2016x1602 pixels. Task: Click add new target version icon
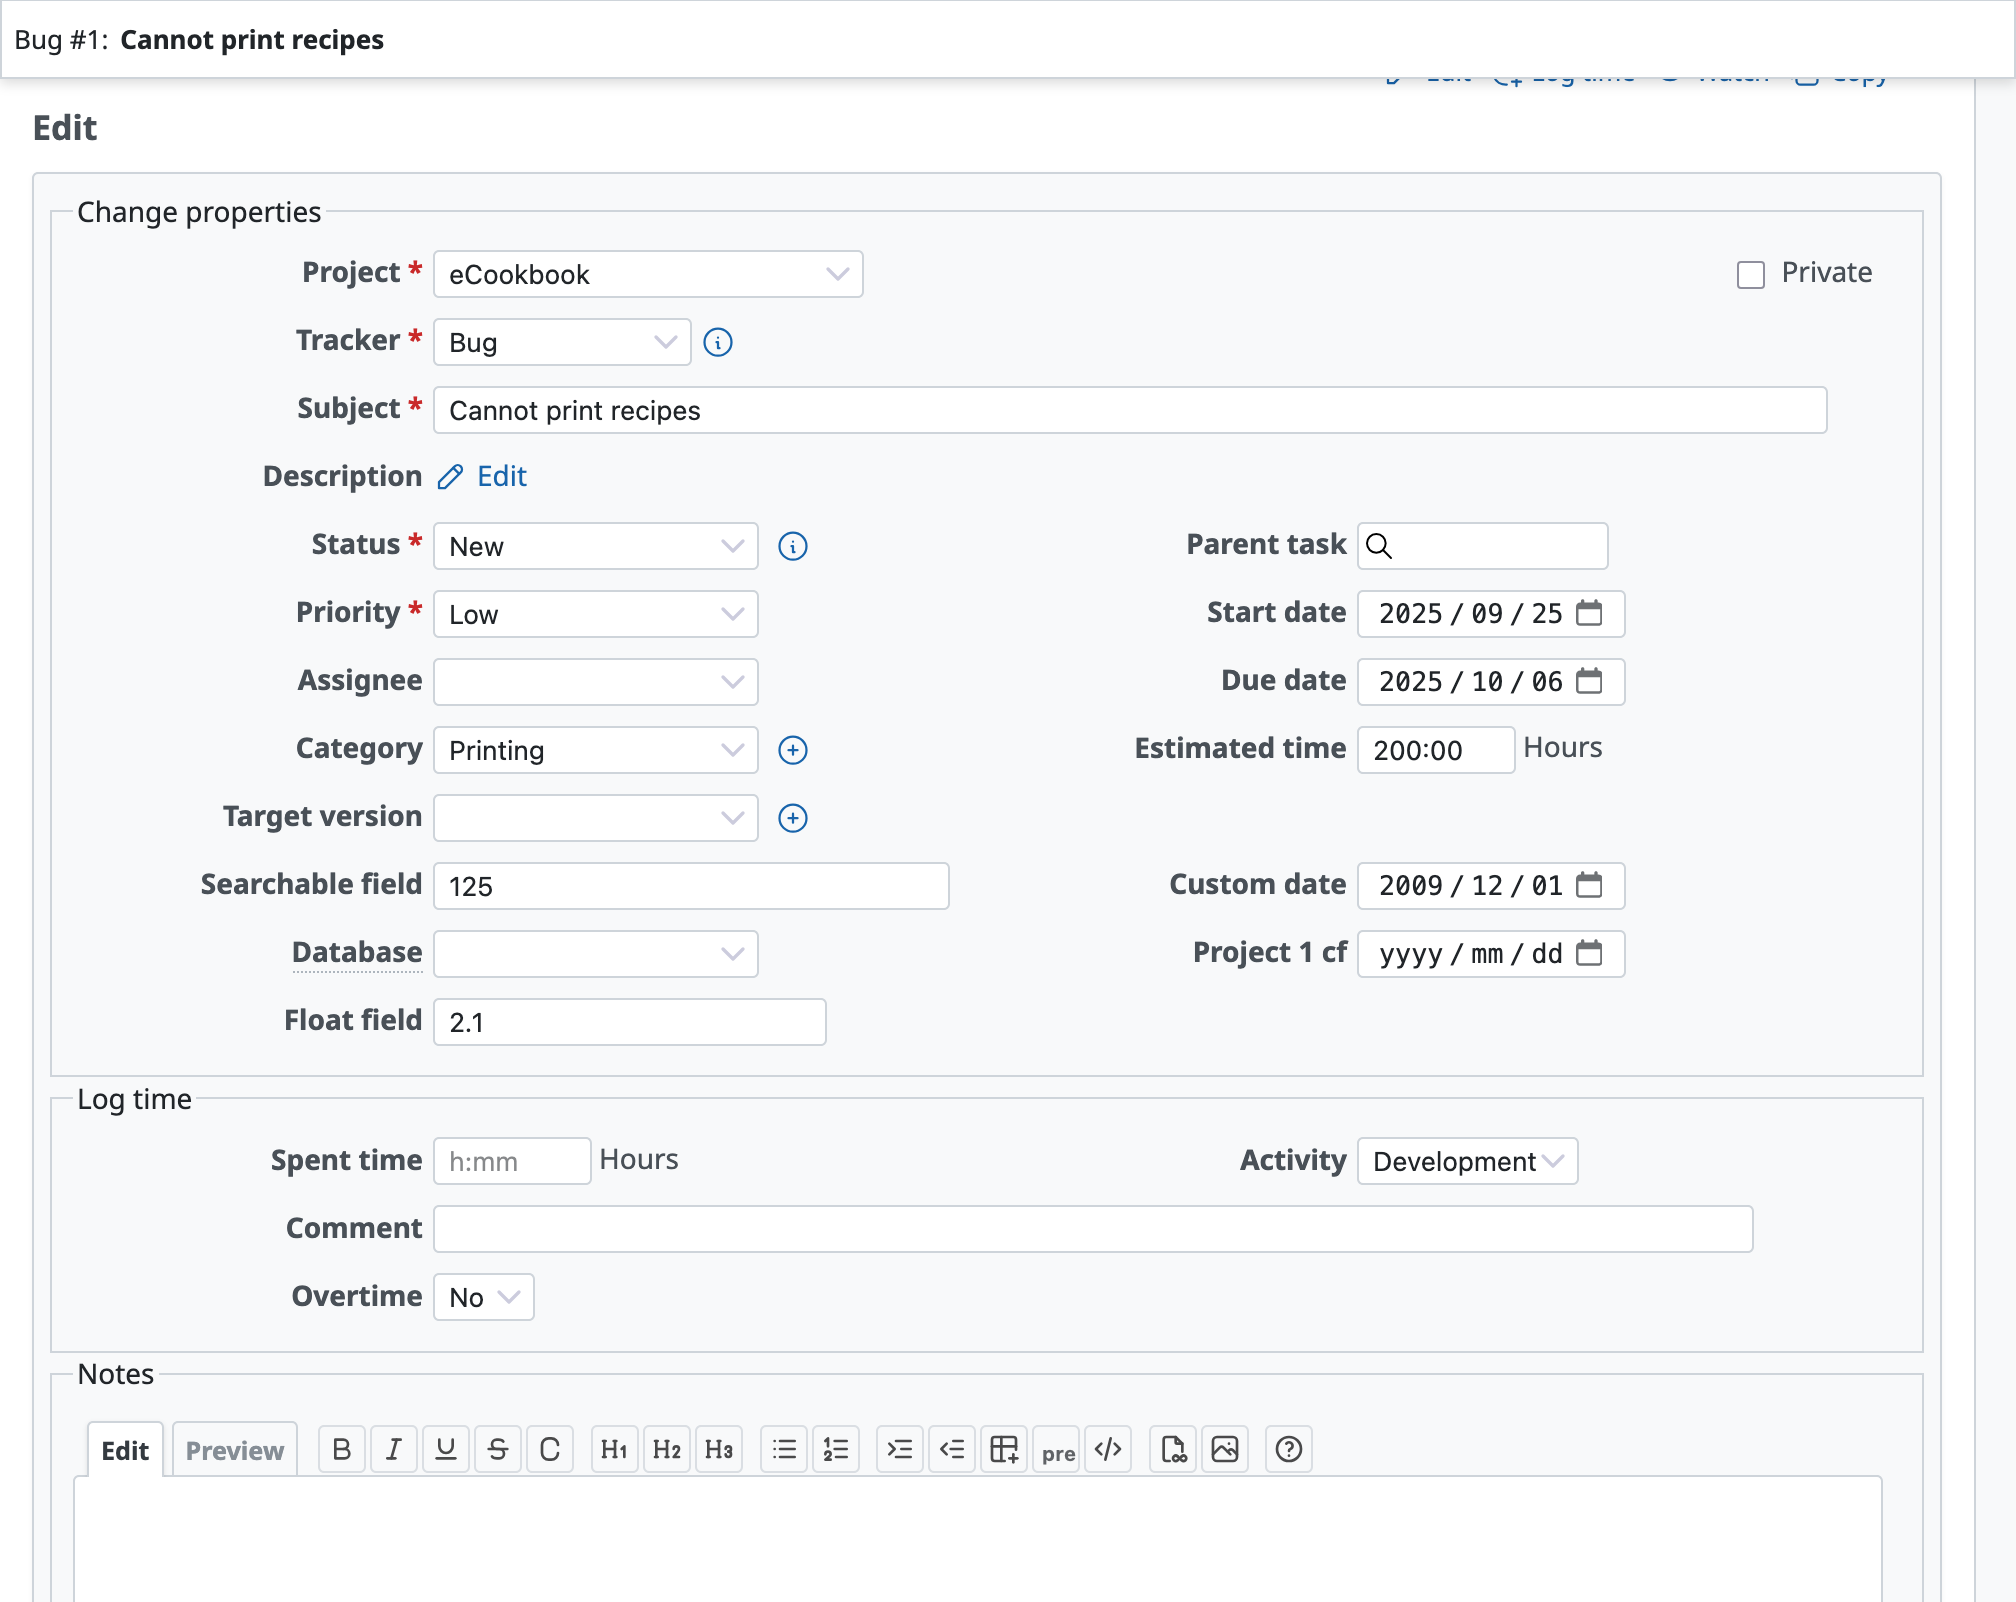pyautogui.click(x=793, y=818)
